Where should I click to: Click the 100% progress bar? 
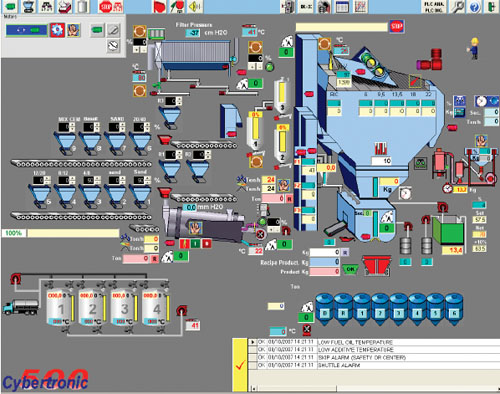coord(60,233)
